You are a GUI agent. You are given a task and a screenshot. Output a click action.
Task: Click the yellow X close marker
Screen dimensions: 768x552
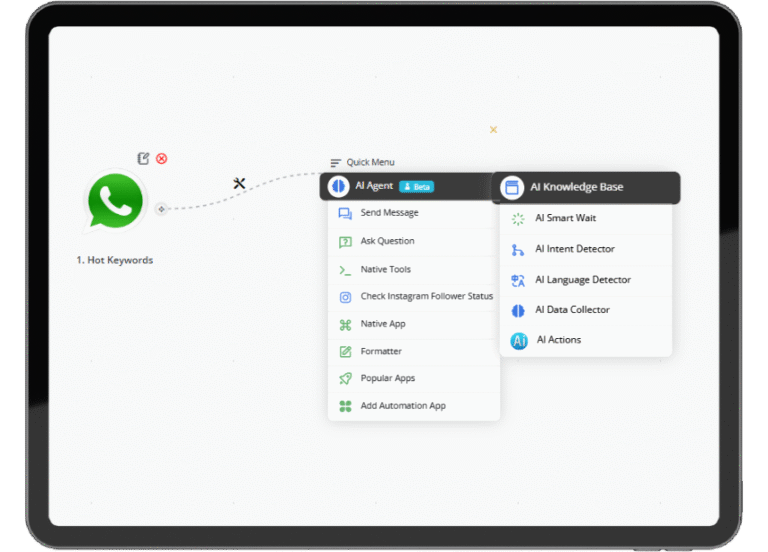(493, 129)
